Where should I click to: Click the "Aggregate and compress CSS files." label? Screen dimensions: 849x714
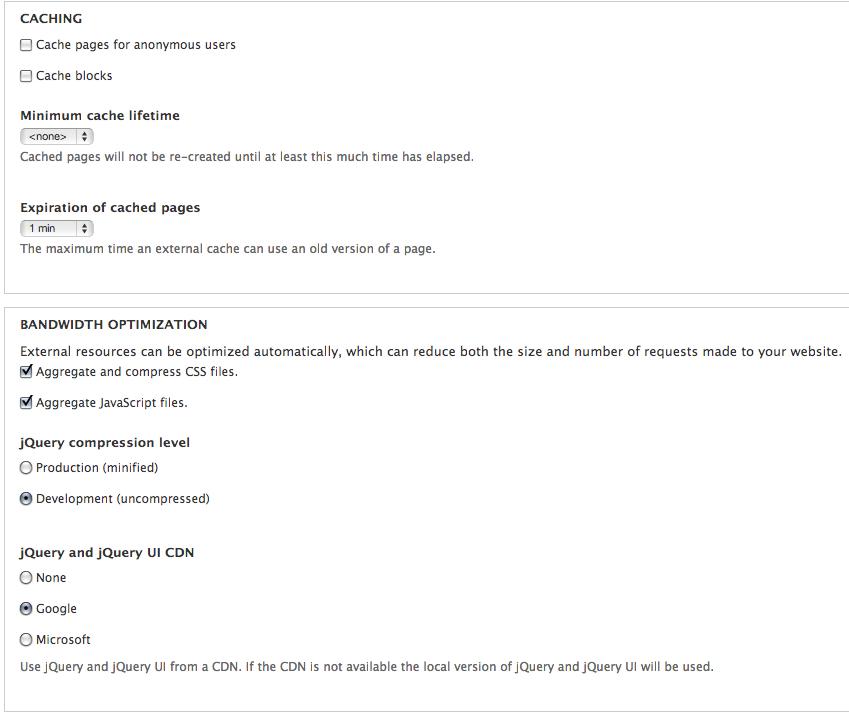[x=137, y=372]
